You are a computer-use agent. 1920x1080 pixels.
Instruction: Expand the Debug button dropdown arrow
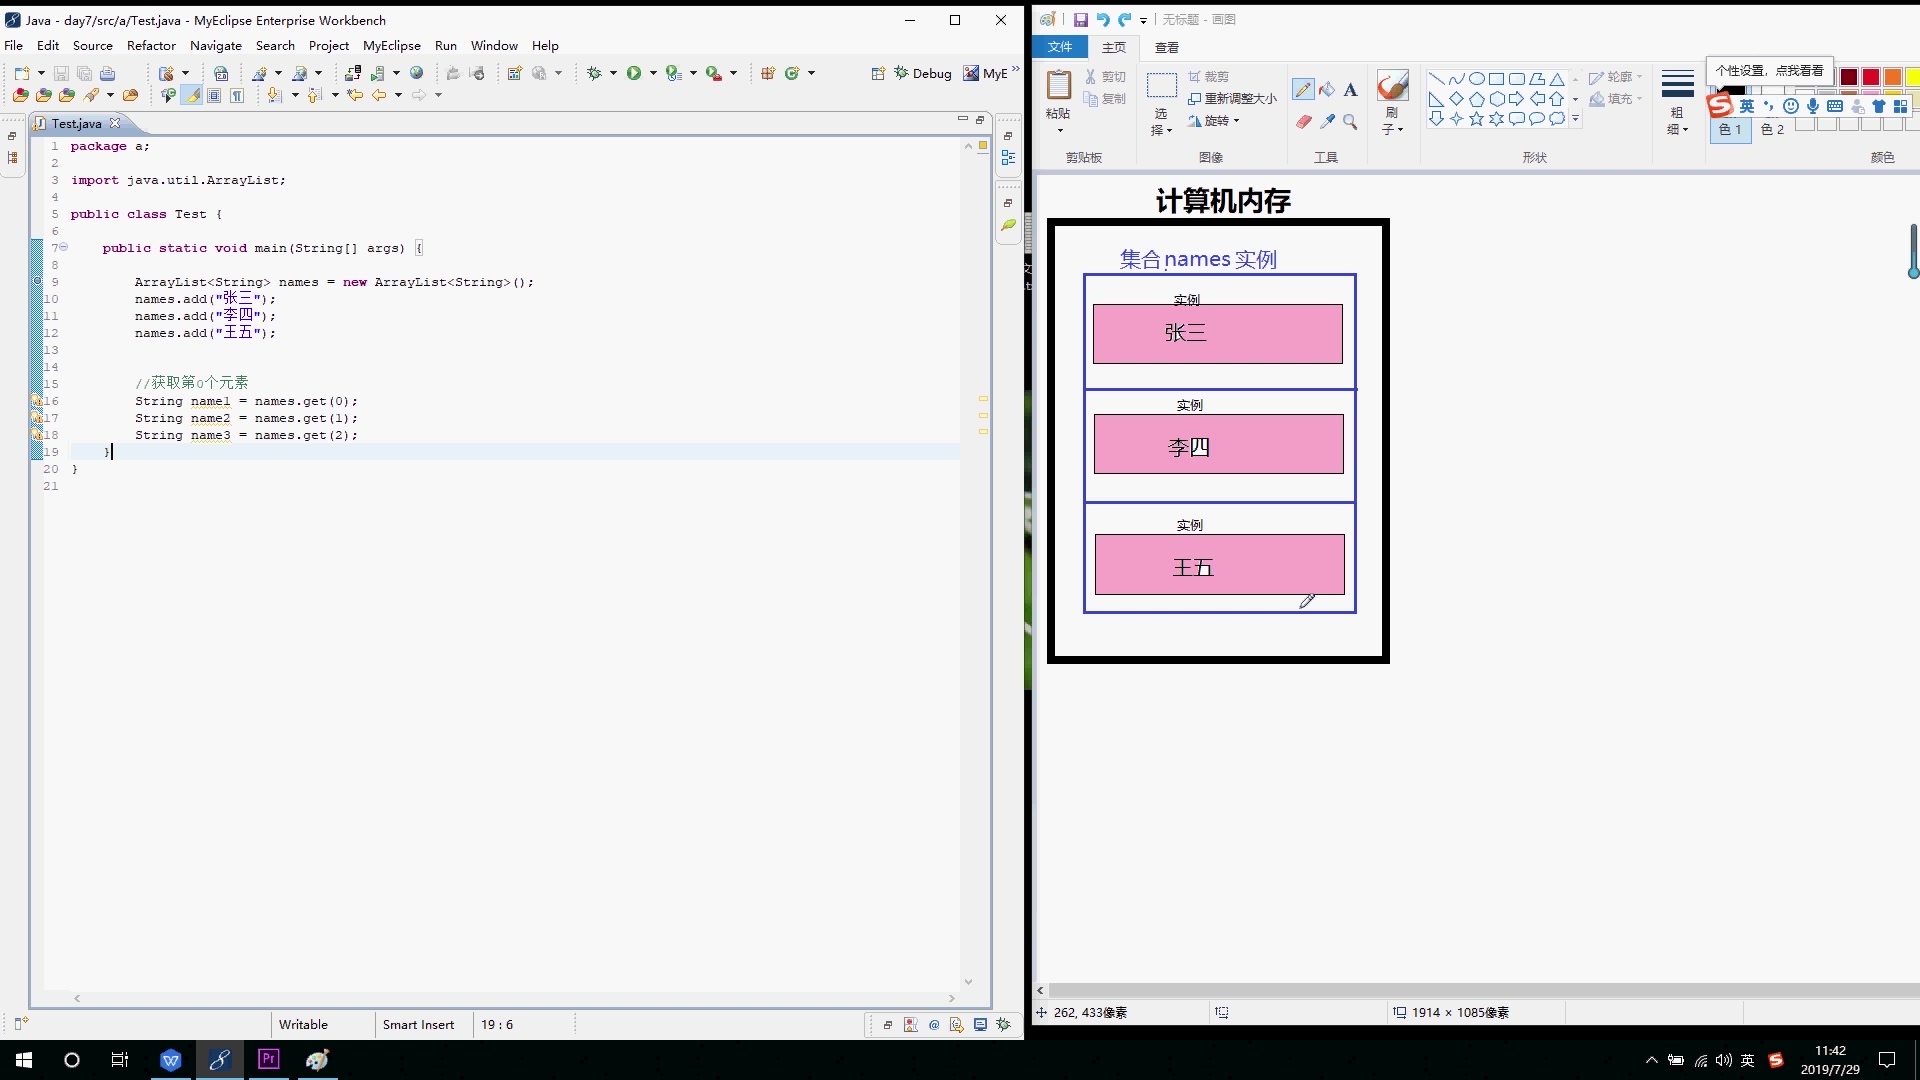point(612,73)
